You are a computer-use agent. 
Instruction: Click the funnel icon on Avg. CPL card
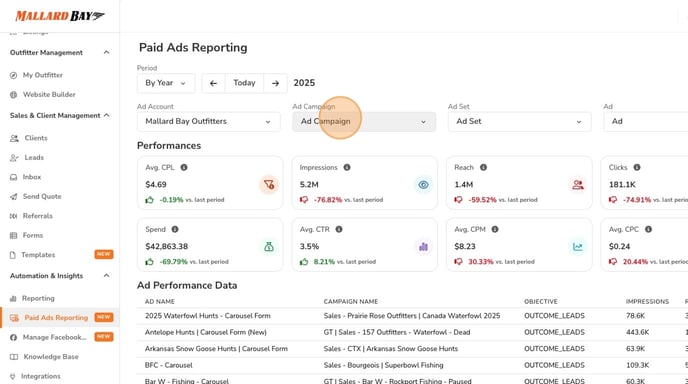tap(269, 185)
